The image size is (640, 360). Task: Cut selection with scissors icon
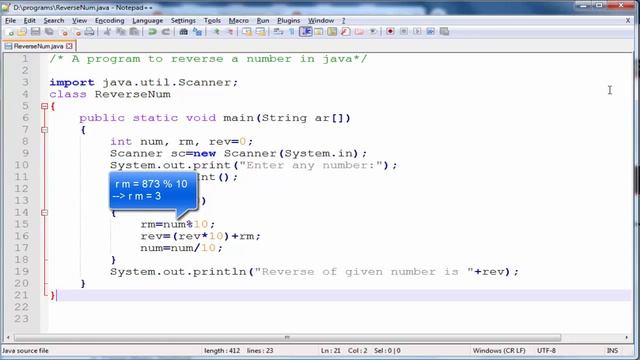tap(108, 32)
